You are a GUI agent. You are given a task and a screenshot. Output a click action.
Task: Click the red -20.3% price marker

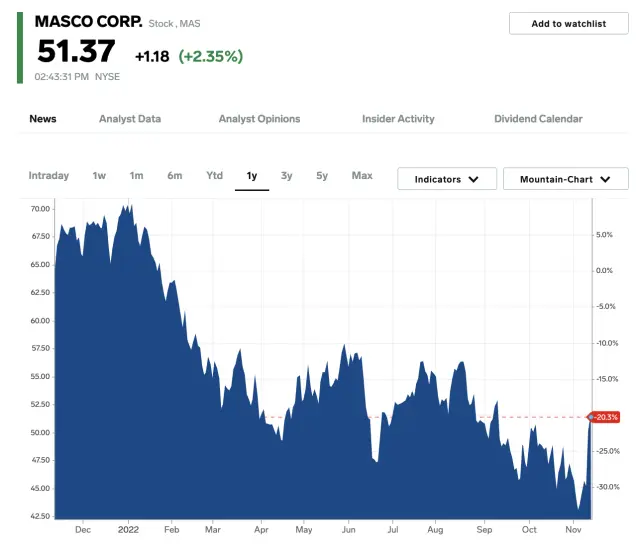click(x=606, y=417)
